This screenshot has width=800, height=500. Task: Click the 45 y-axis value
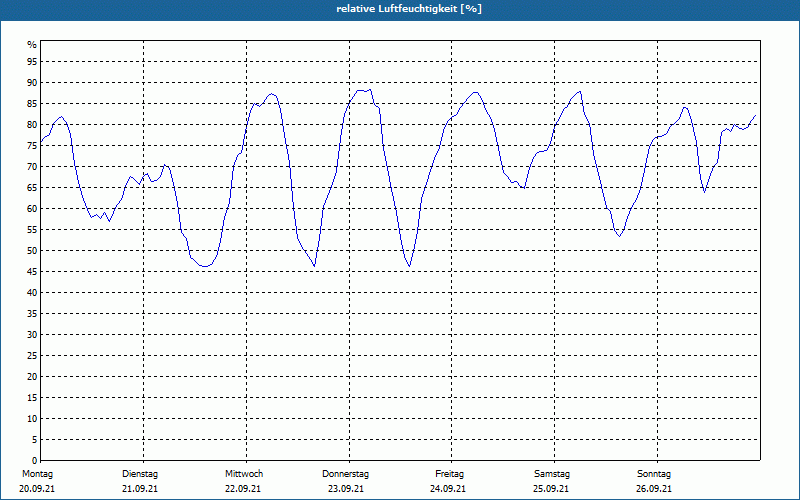click(x=32, y=271)
